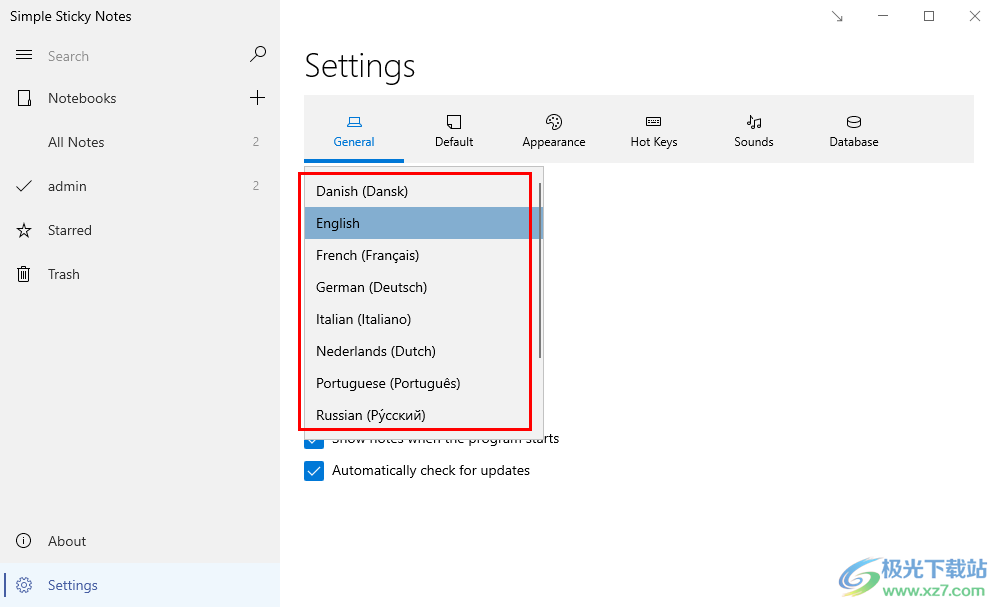The image size is (998, 607).
Task: Click the admin notebook count 2
Action: (256, 185)
